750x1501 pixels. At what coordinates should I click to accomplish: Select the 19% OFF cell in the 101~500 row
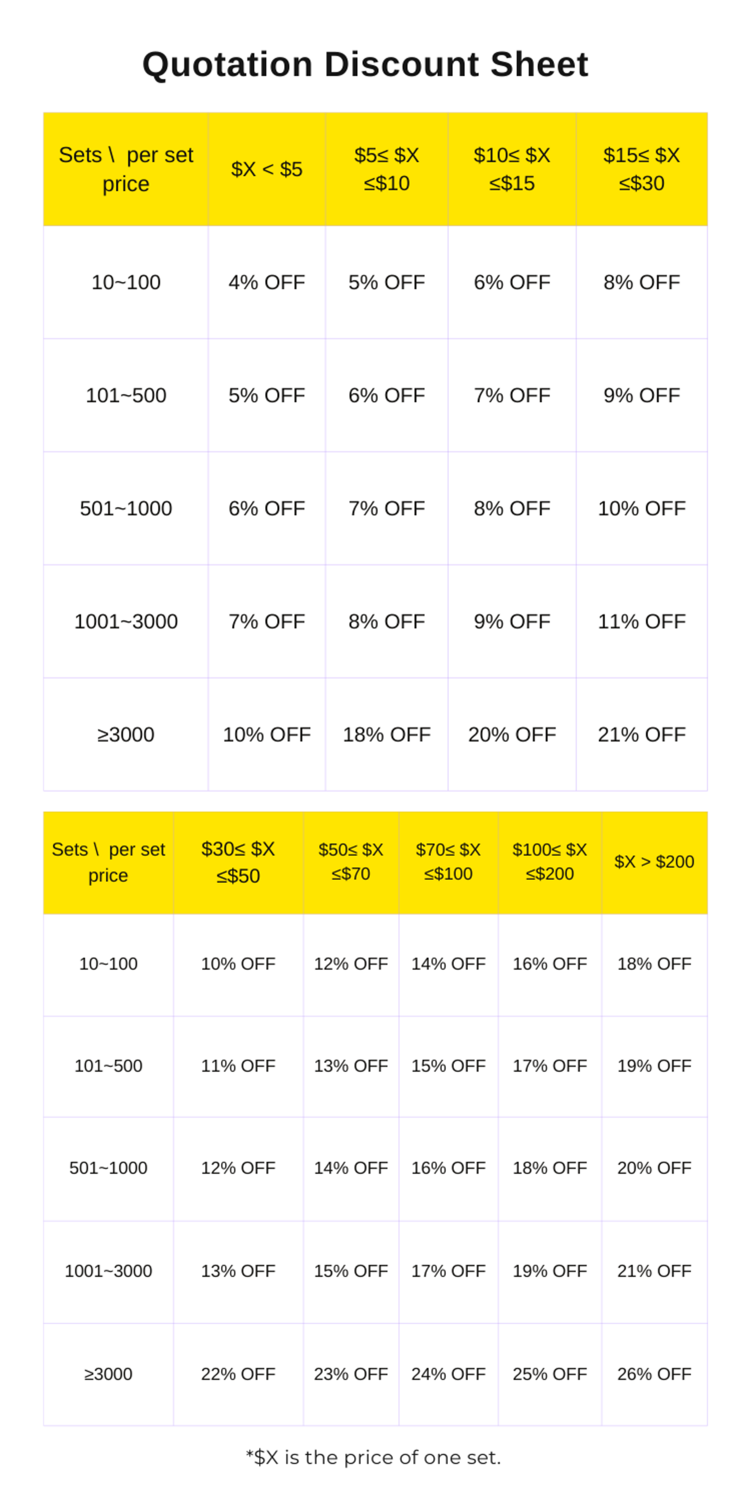pyautogui.click(x=654, y=1066)
